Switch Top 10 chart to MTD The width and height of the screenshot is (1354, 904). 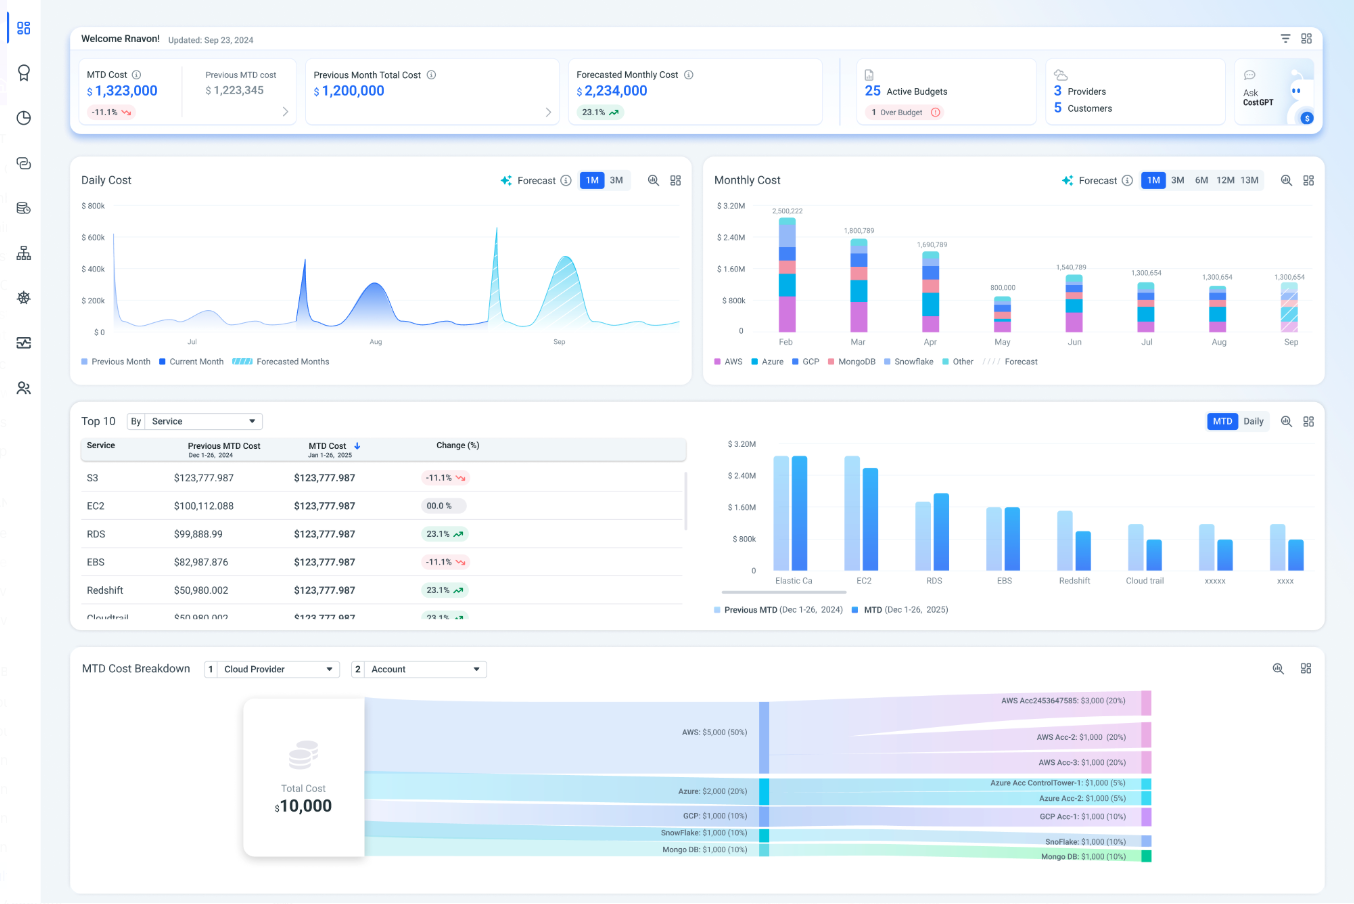pos(1223,421)
